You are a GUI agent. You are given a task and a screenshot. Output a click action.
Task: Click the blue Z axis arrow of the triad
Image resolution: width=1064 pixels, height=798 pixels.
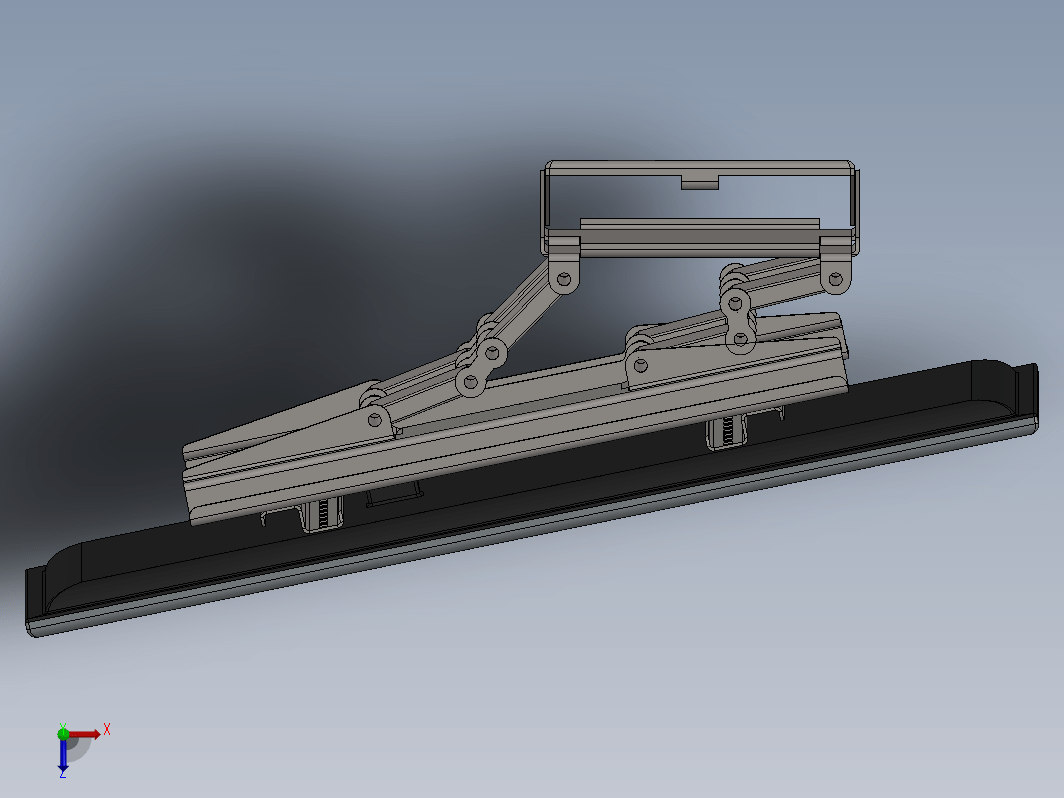pos(63,755)
